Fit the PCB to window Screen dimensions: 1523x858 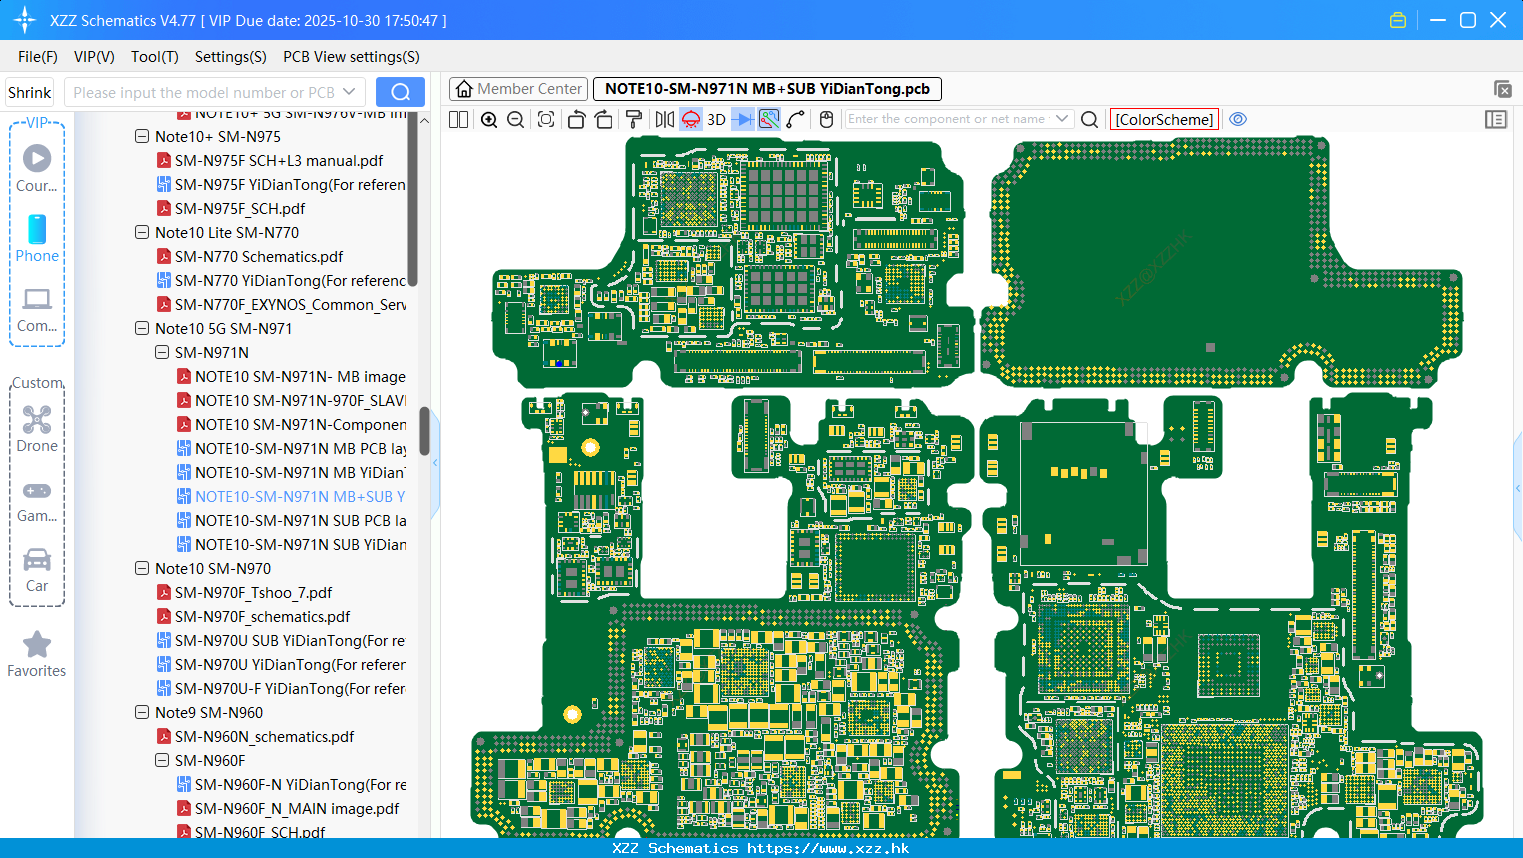coord(546,119)
